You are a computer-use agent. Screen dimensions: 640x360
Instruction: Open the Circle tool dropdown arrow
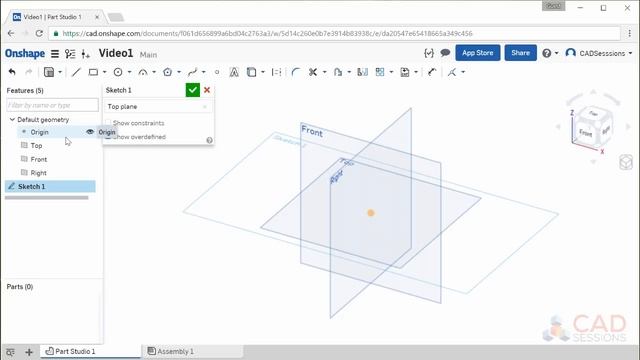click(x=129, y=72)
